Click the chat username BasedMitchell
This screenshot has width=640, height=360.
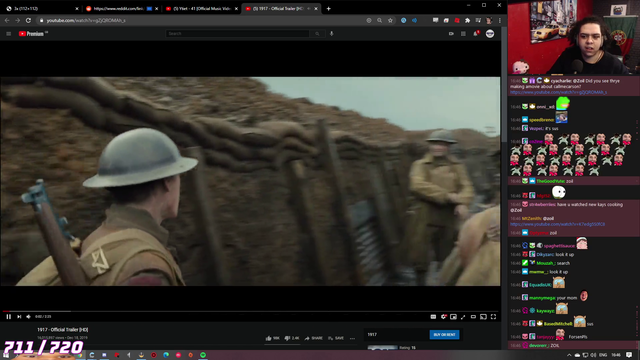558,324
